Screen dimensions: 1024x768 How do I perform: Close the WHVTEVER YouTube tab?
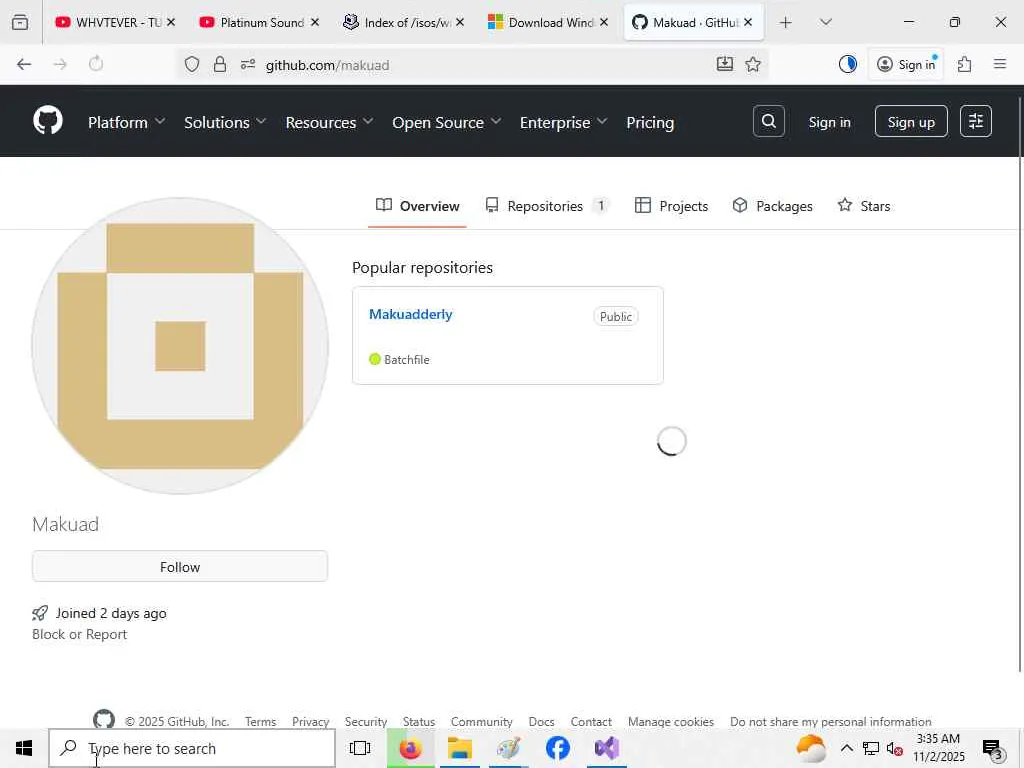171,22
